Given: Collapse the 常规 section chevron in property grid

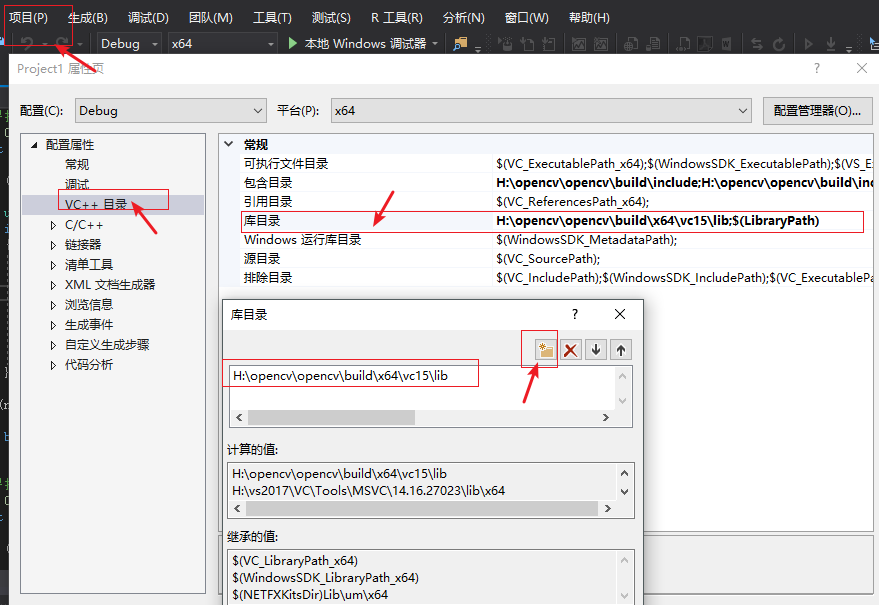Looking at the screenshot, I should 228,144.
